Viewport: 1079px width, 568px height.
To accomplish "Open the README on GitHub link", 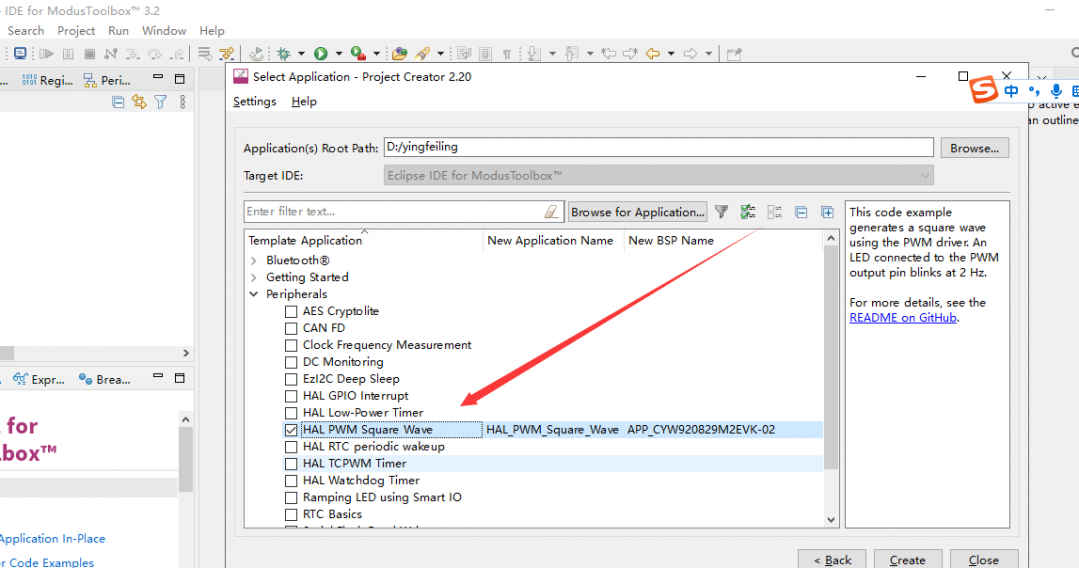I will [x=903, y=318].
